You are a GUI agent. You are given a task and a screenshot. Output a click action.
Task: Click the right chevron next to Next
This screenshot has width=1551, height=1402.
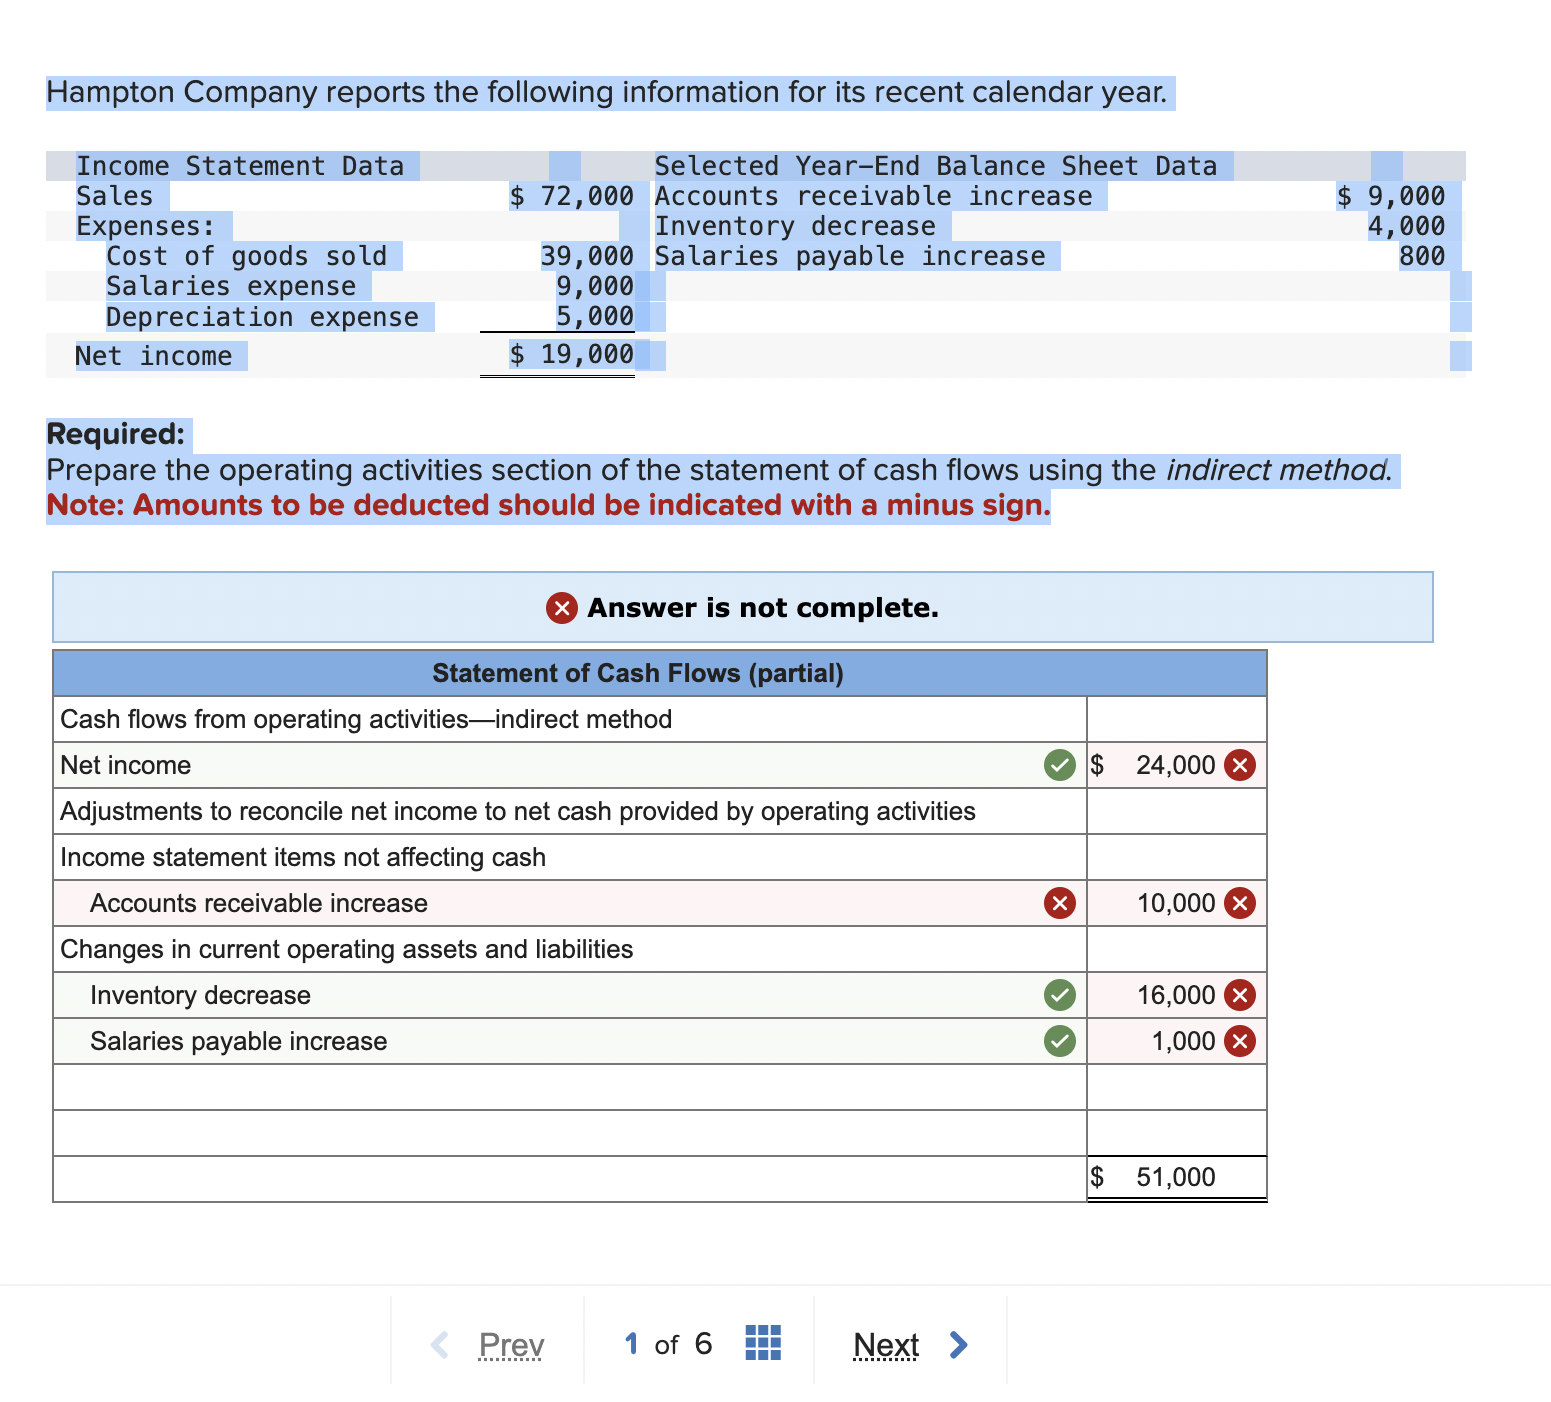(x=958, y=1344)
